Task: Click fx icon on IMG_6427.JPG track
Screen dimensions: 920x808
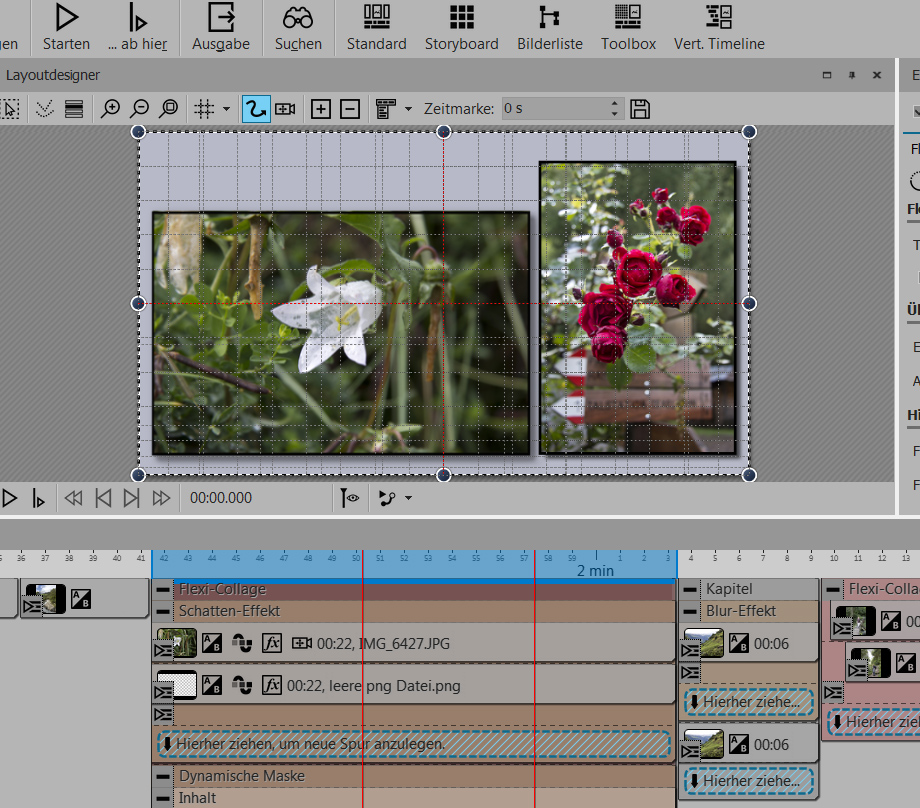Action: [272, 643]
